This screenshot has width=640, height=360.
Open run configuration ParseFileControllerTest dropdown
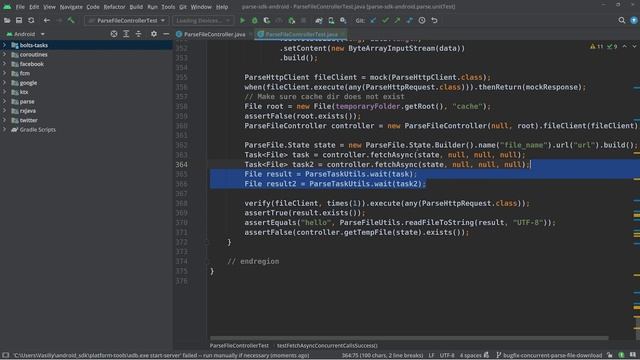tap(127, 20)
